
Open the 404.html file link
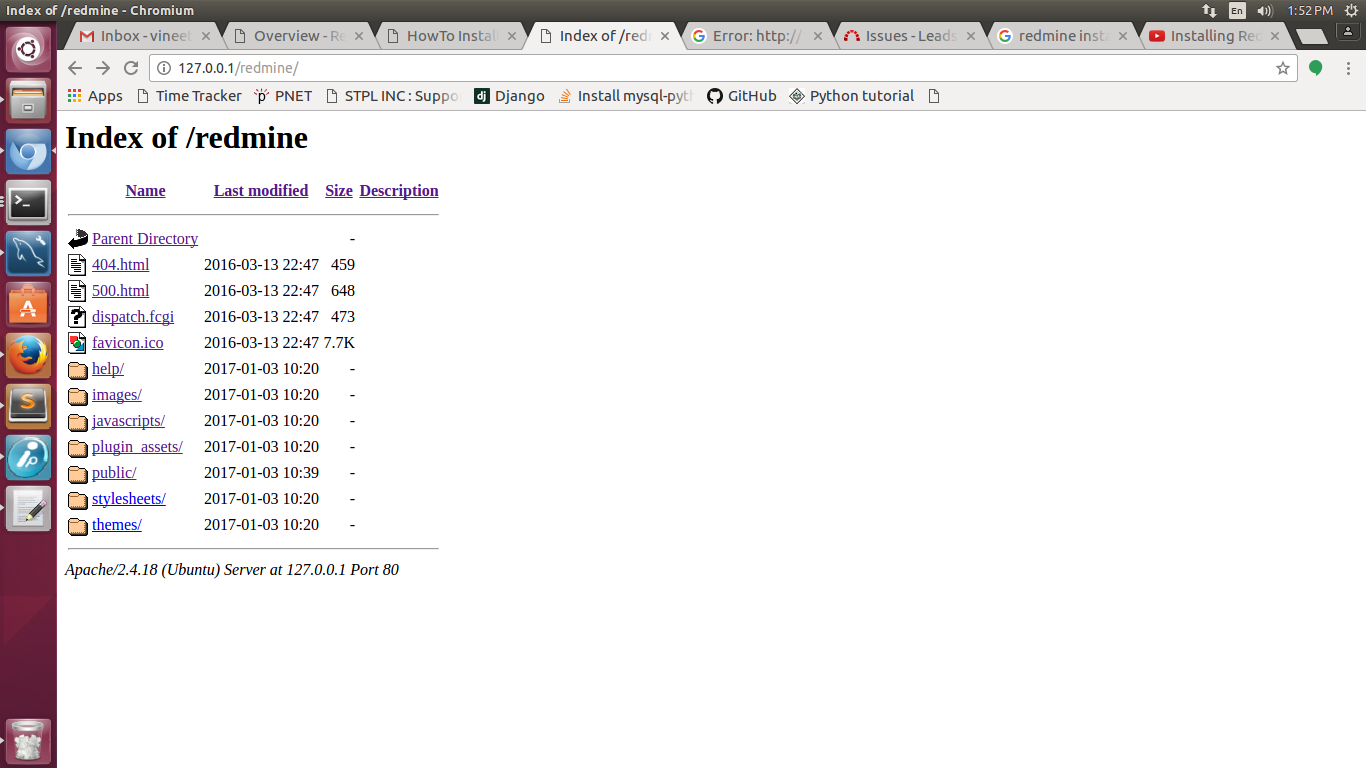pyautogui.click(x=120, y=265)
